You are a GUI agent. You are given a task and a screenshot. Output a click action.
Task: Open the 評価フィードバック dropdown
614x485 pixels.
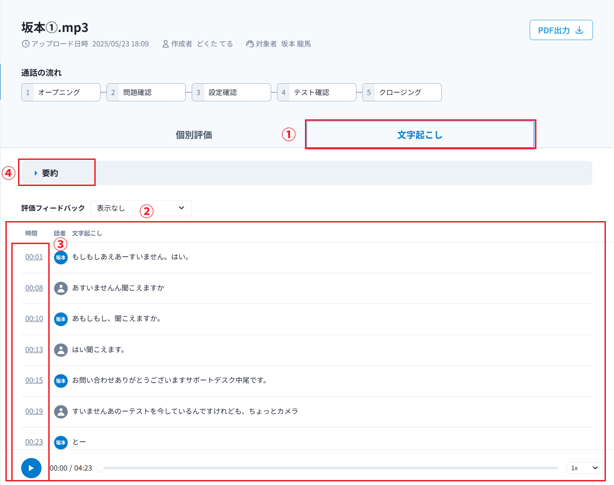[141, 208]
